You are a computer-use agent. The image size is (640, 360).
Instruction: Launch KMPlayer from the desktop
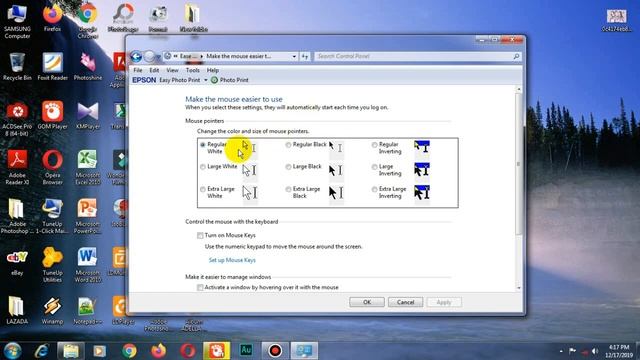[x=88, y=115]
